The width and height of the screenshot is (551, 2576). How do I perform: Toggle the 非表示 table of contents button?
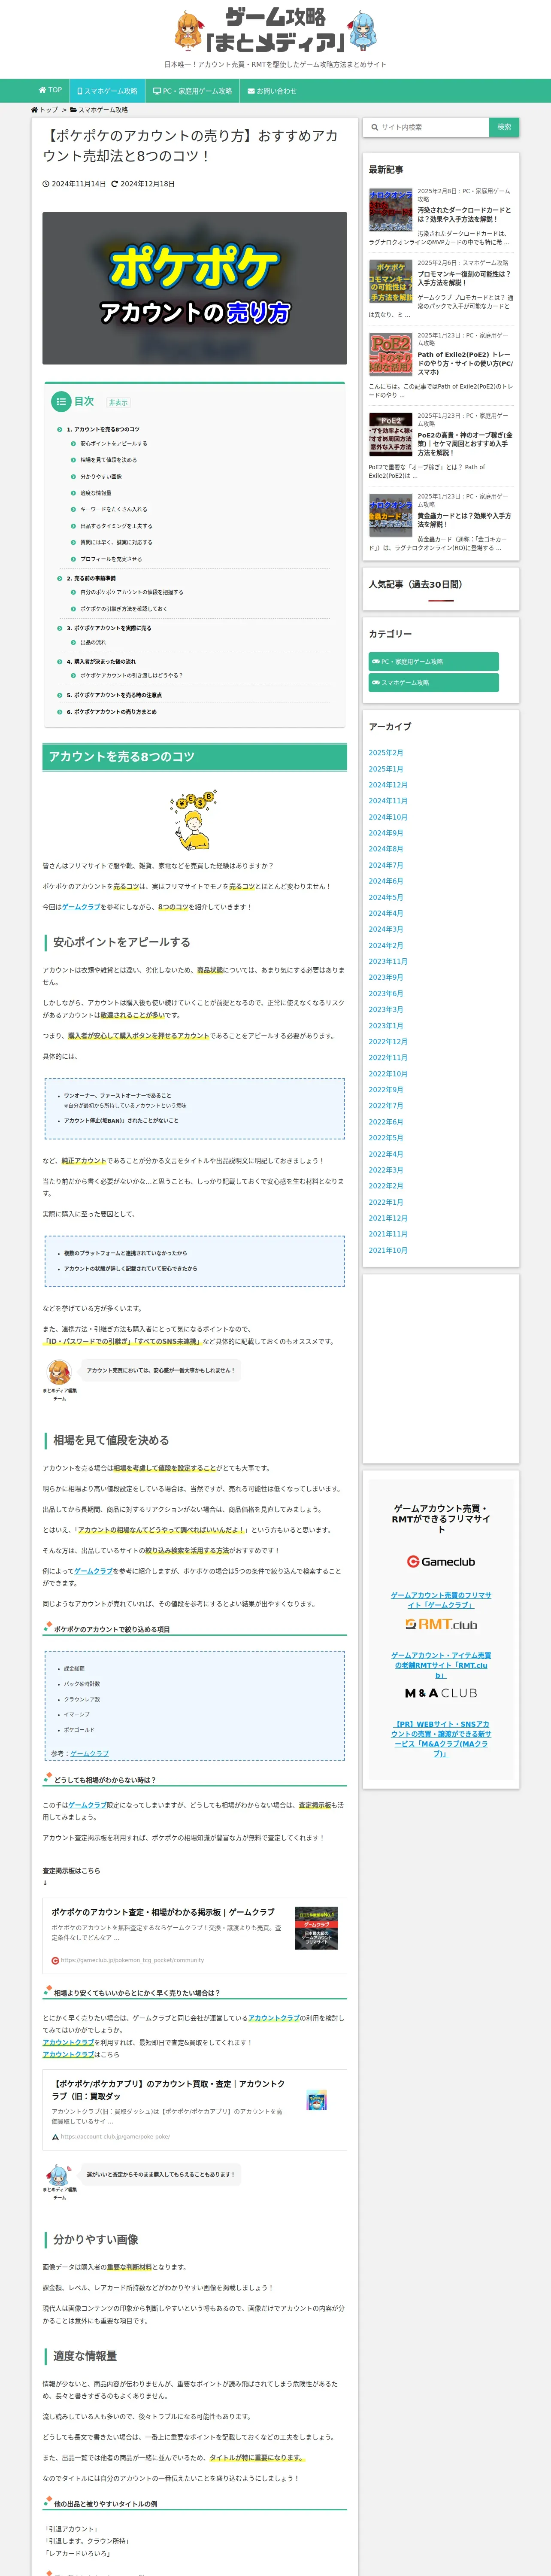tap(118, 403)
